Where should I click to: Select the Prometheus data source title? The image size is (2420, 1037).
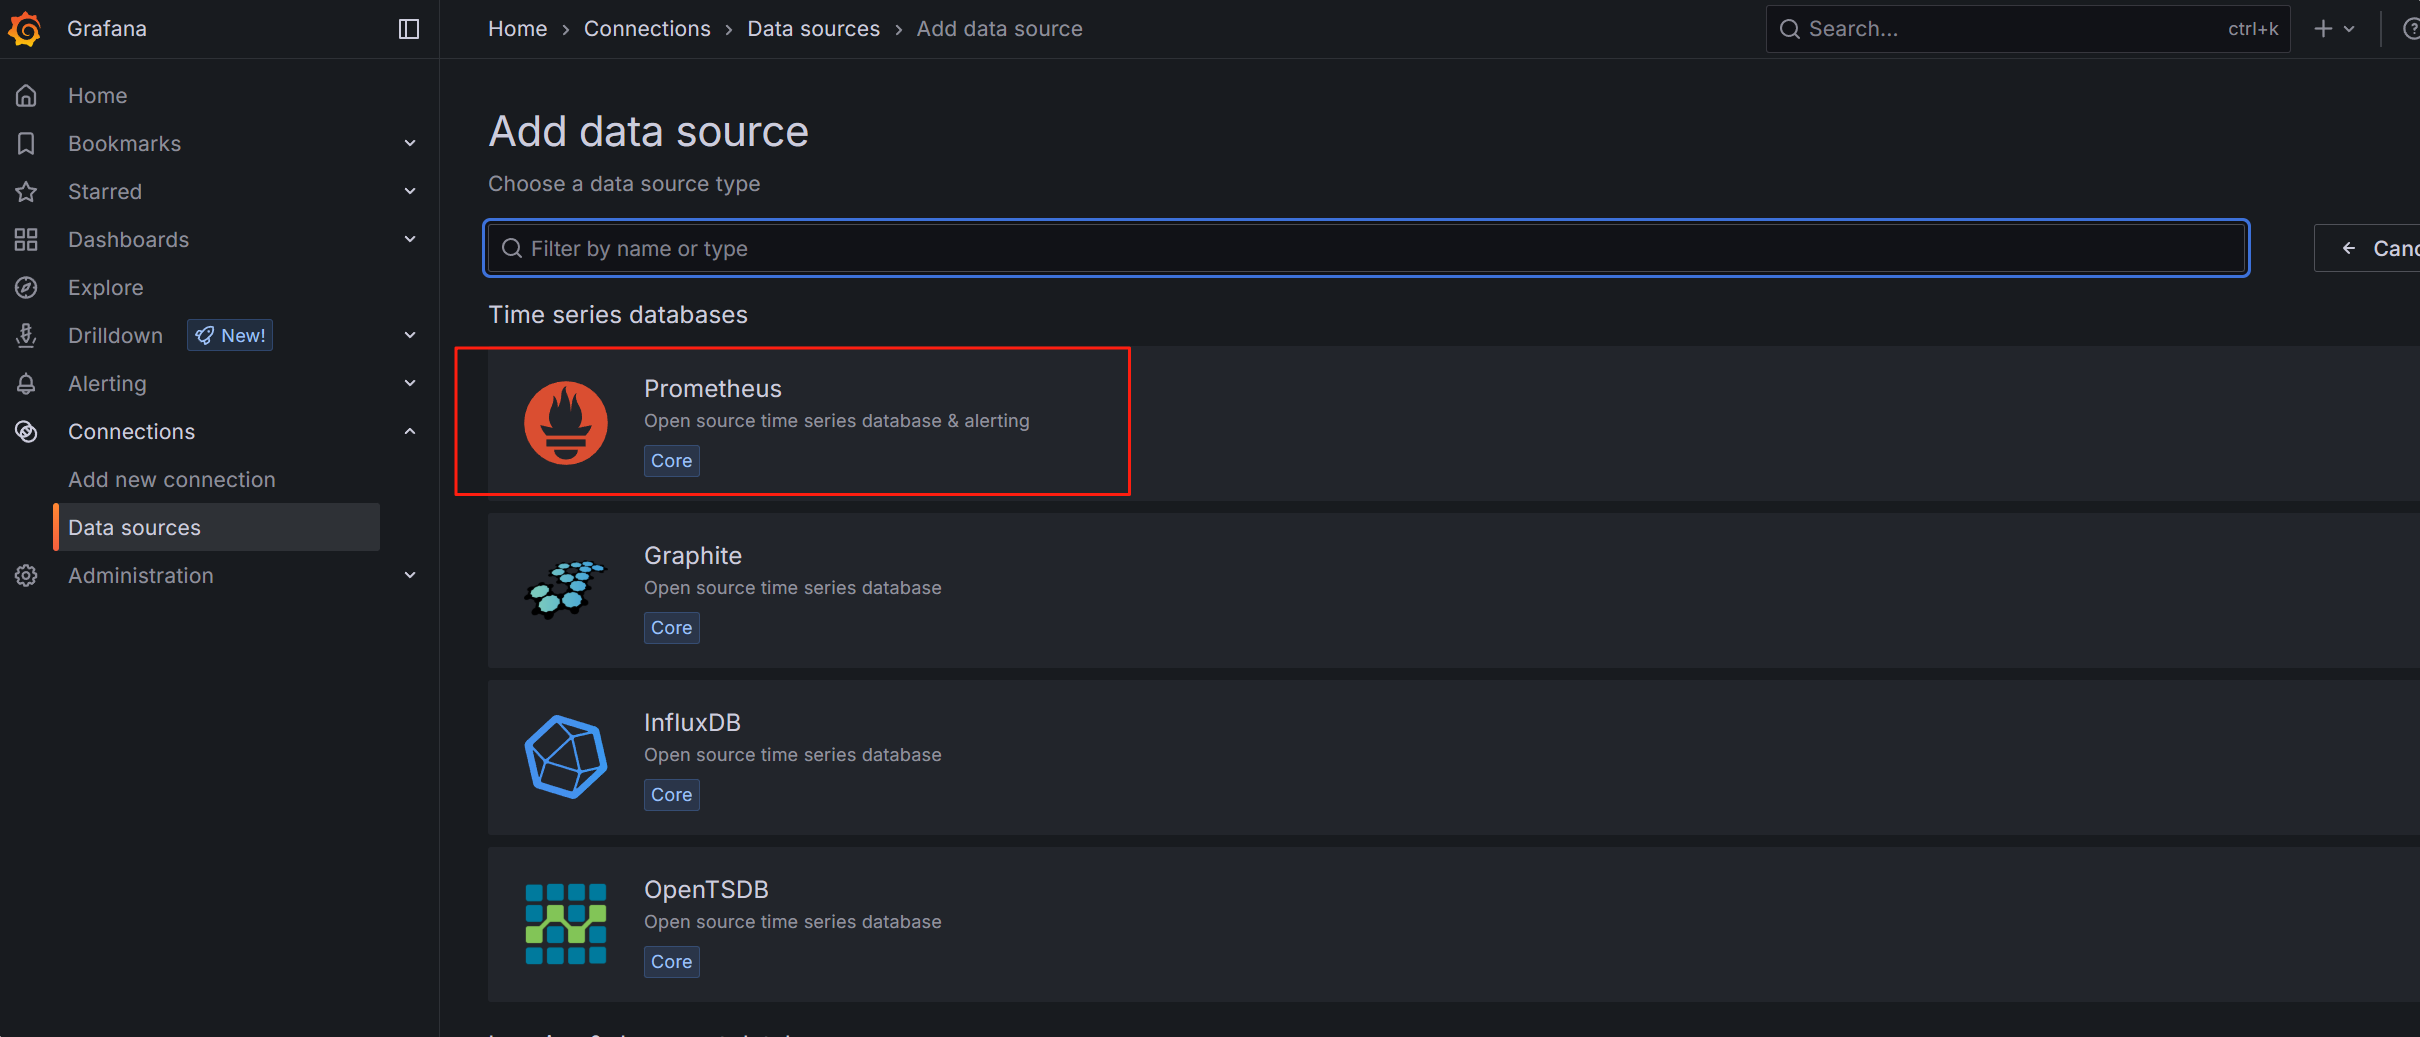(x=713, y=389)
